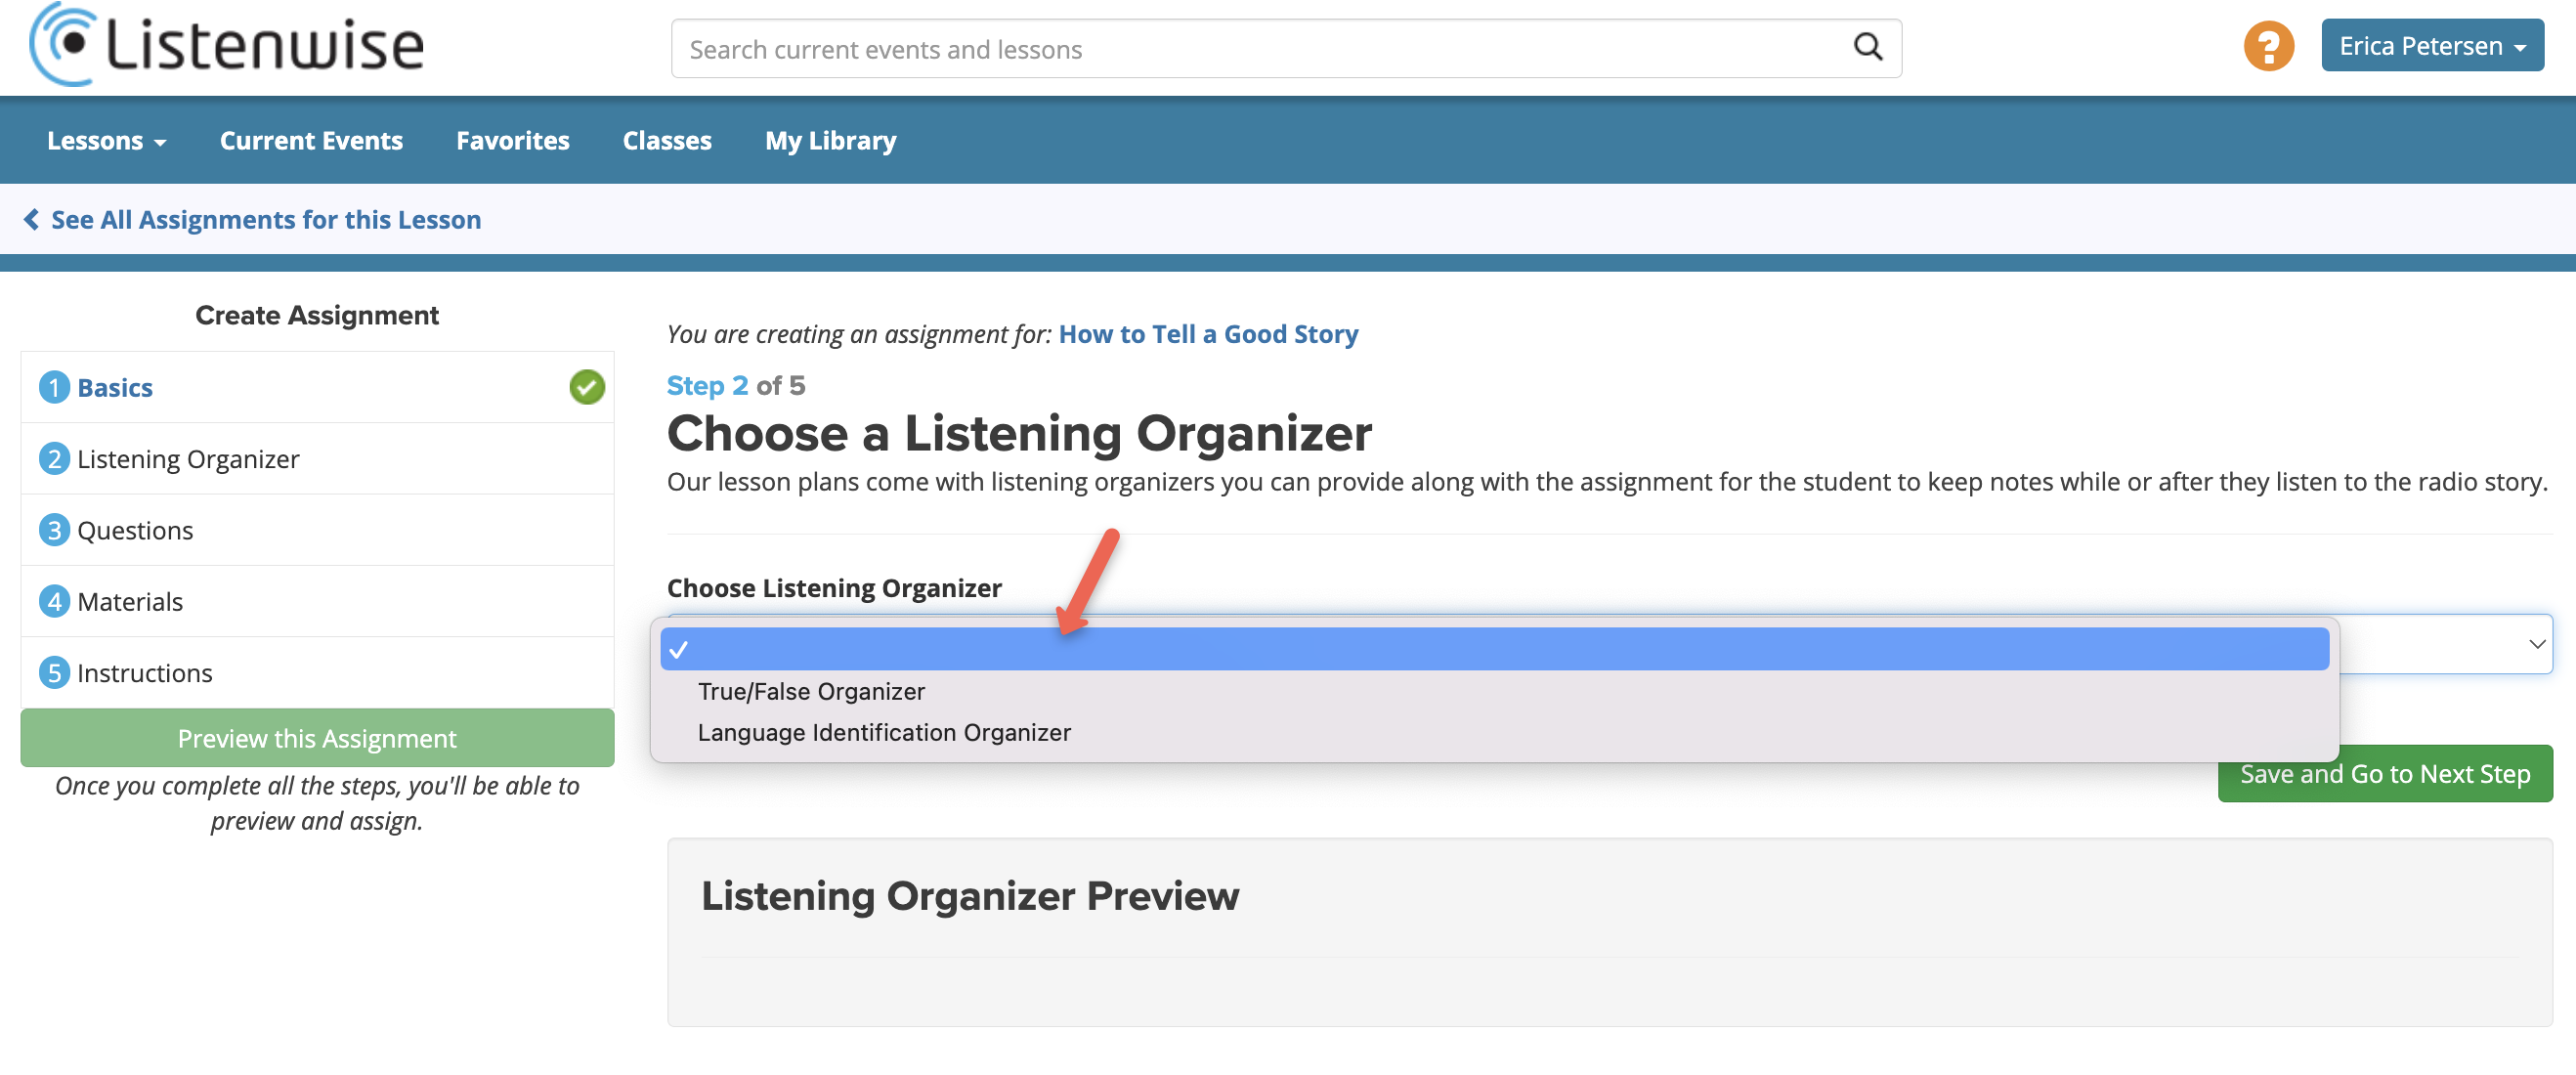
Task: Click the back chevron beside See All Assignments
Action: pyautogui.click(x=32, y=220)
